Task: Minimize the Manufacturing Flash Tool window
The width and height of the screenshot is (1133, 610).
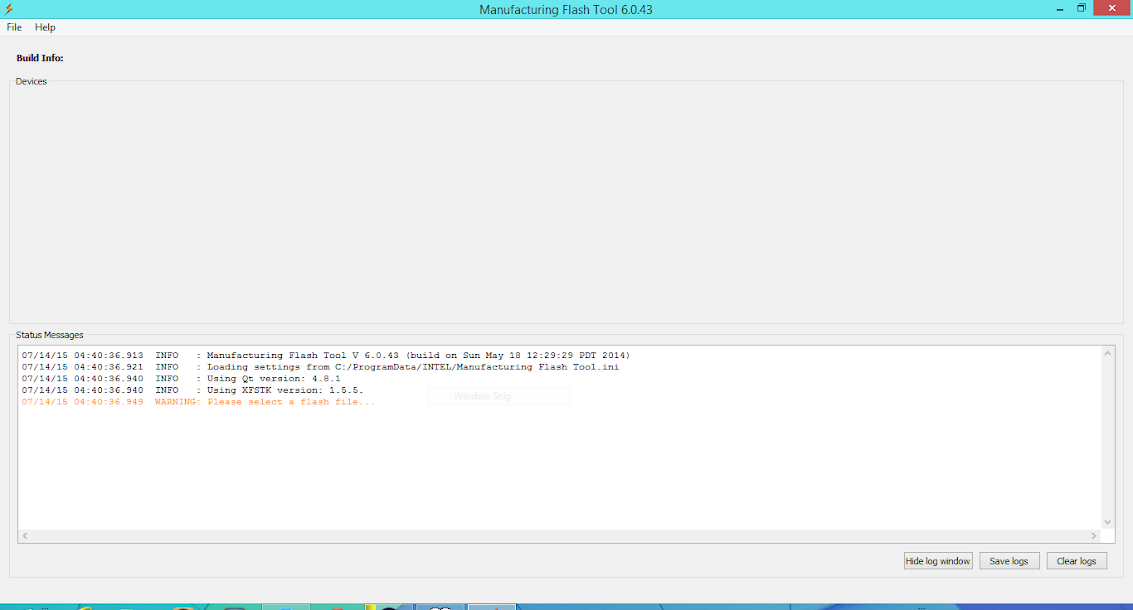Action: [x=1059, y=9]
